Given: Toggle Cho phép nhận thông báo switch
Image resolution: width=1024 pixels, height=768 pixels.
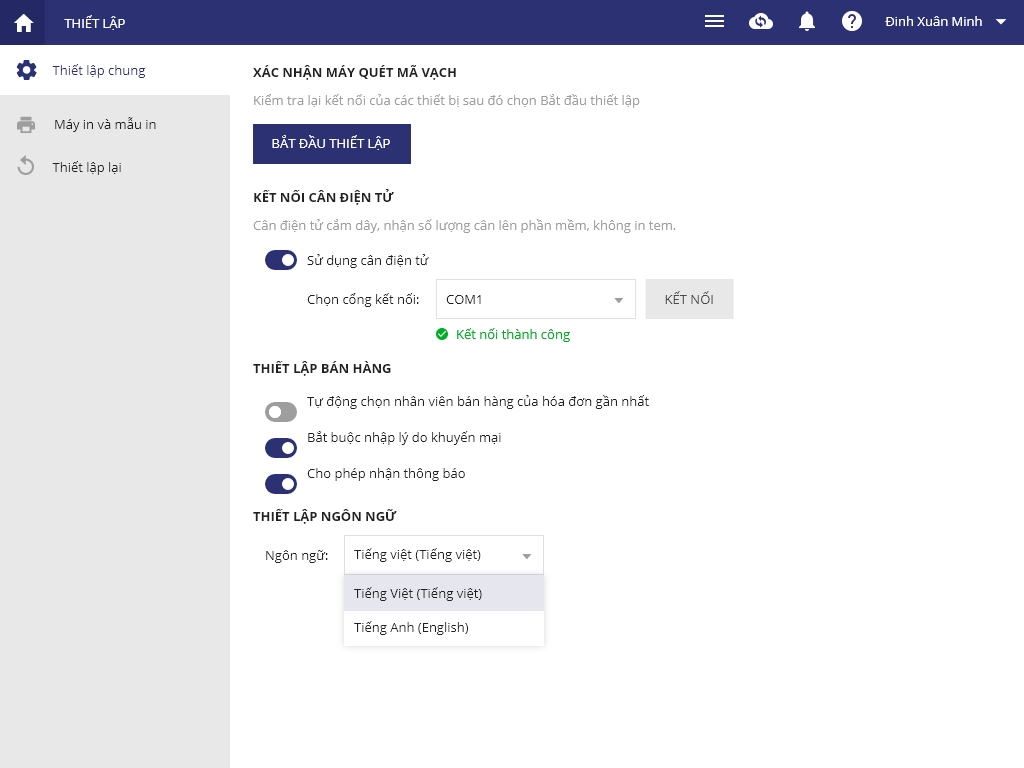Looking at the screenshot, I should (x=281, y=484).
